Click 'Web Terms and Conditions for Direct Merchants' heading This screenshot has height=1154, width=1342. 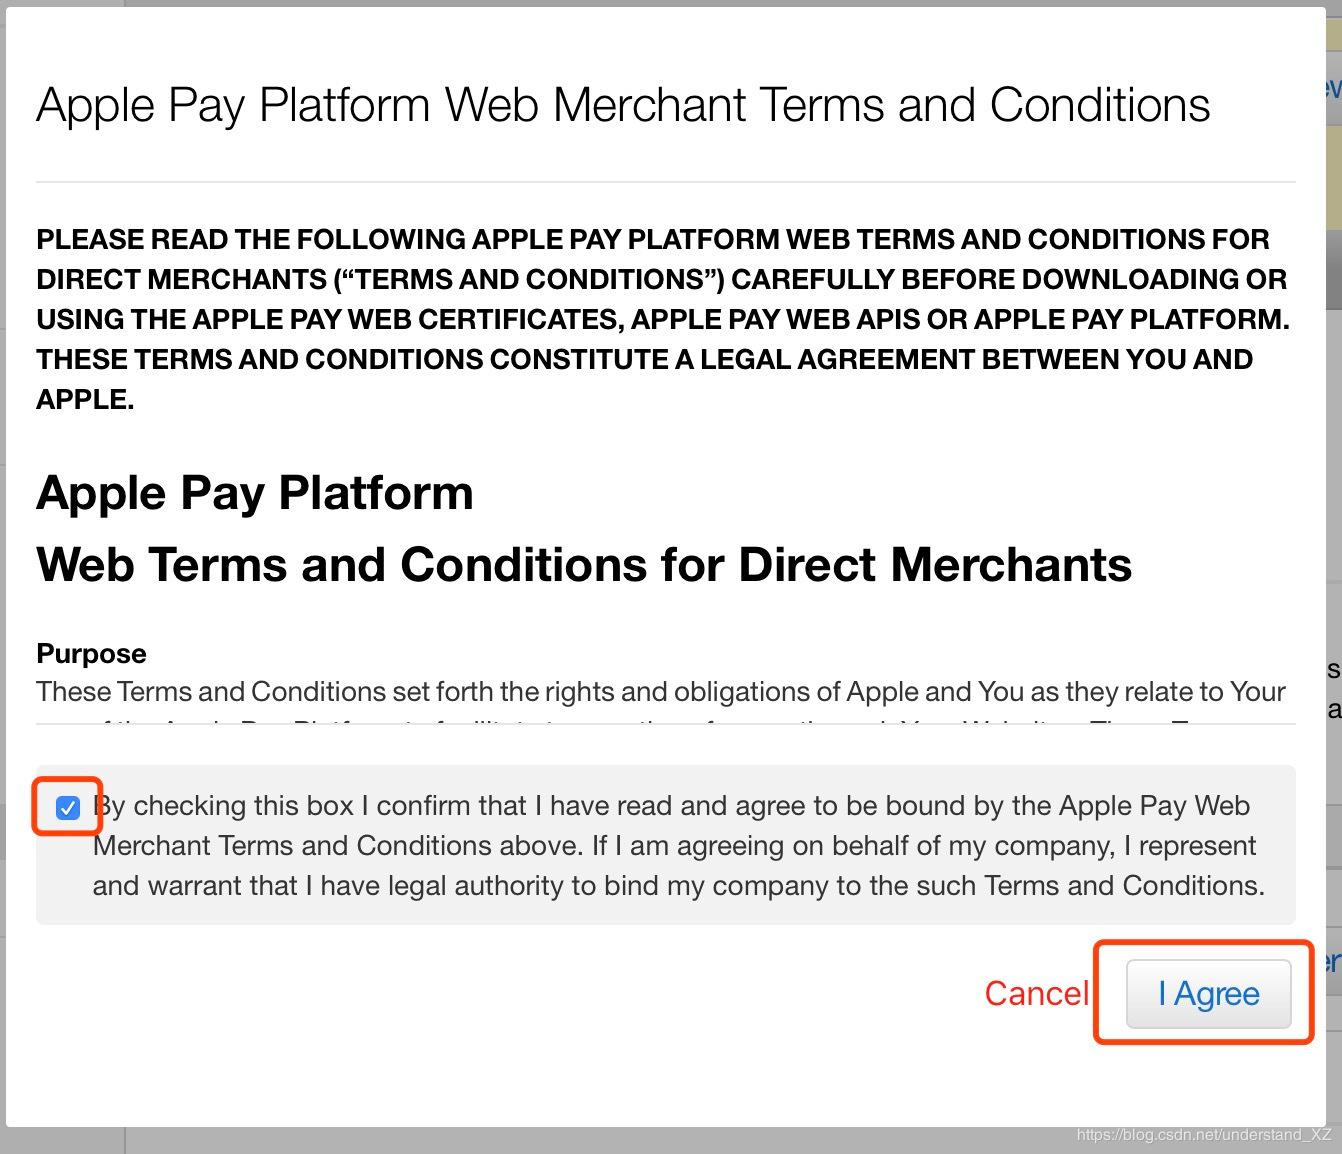(x=584, y=565)
